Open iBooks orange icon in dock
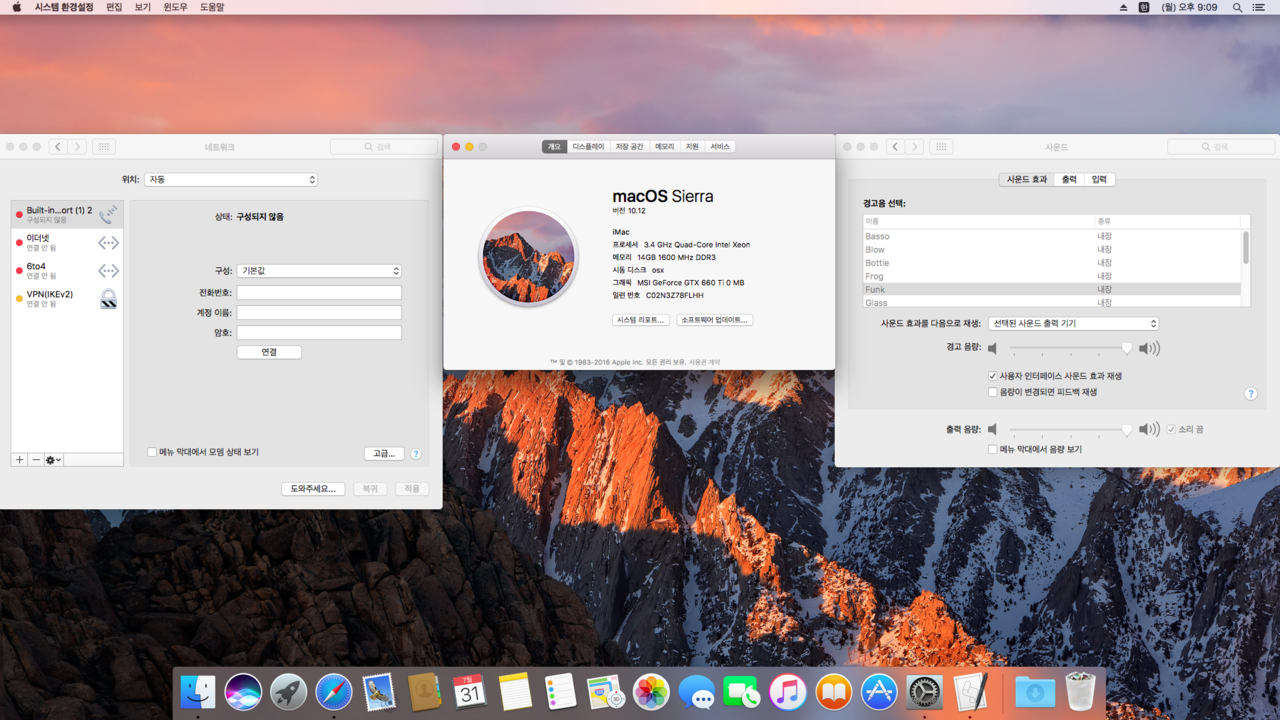1280x720 pixels. tap(833, 692)
